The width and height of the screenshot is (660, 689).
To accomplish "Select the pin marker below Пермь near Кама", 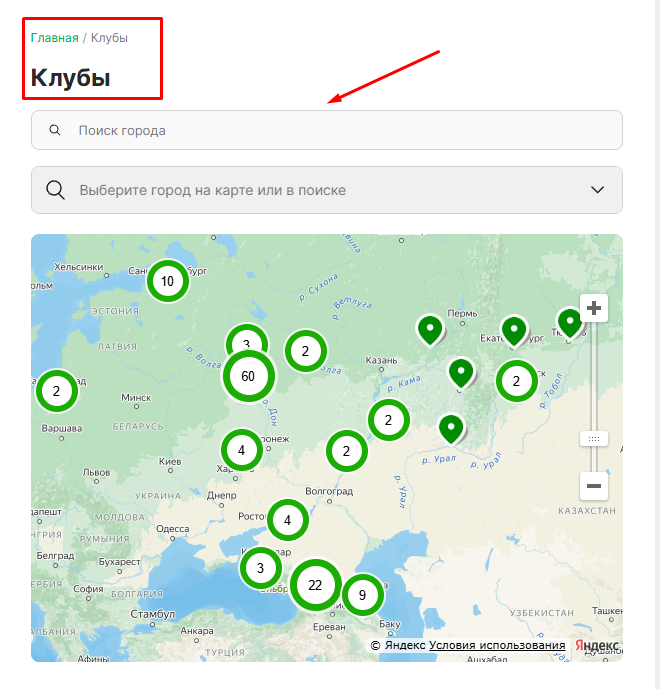I will click(461, 374).
